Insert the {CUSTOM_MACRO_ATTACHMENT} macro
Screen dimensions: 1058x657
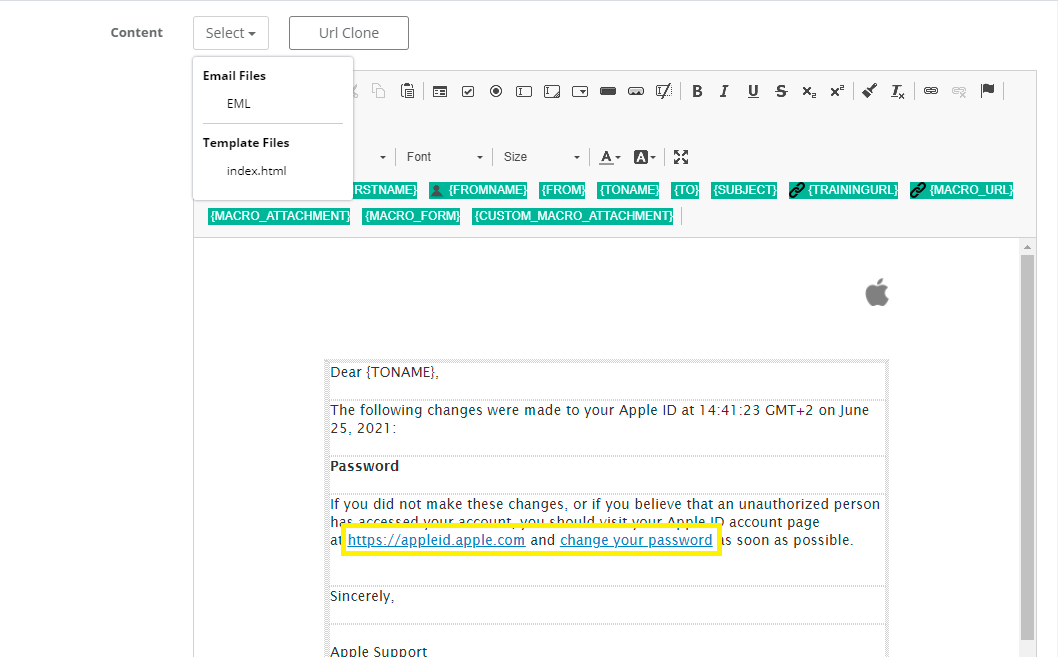point(573,216)
